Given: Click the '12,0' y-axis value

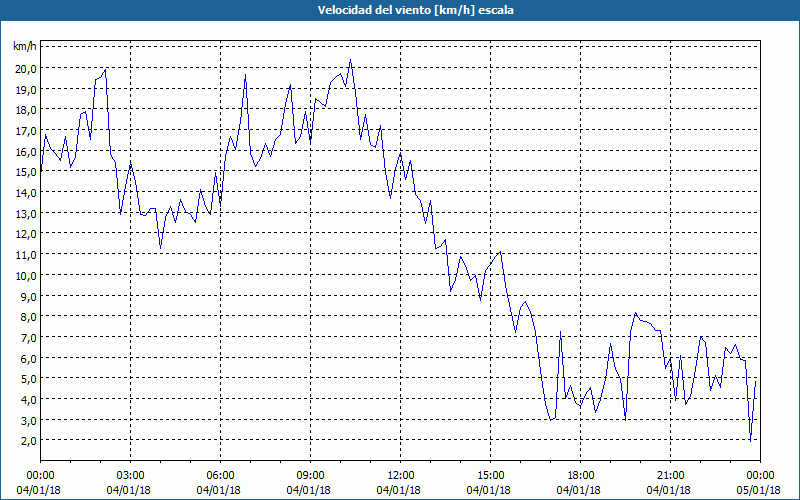Looking at the screenshot, I should tap(26, 234).
